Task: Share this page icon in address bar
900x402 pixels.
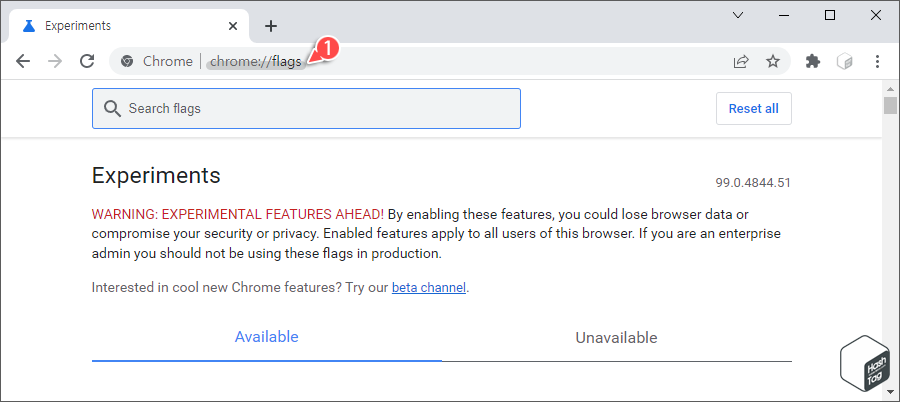Action: pyautogui.click(x=741, y=61)
